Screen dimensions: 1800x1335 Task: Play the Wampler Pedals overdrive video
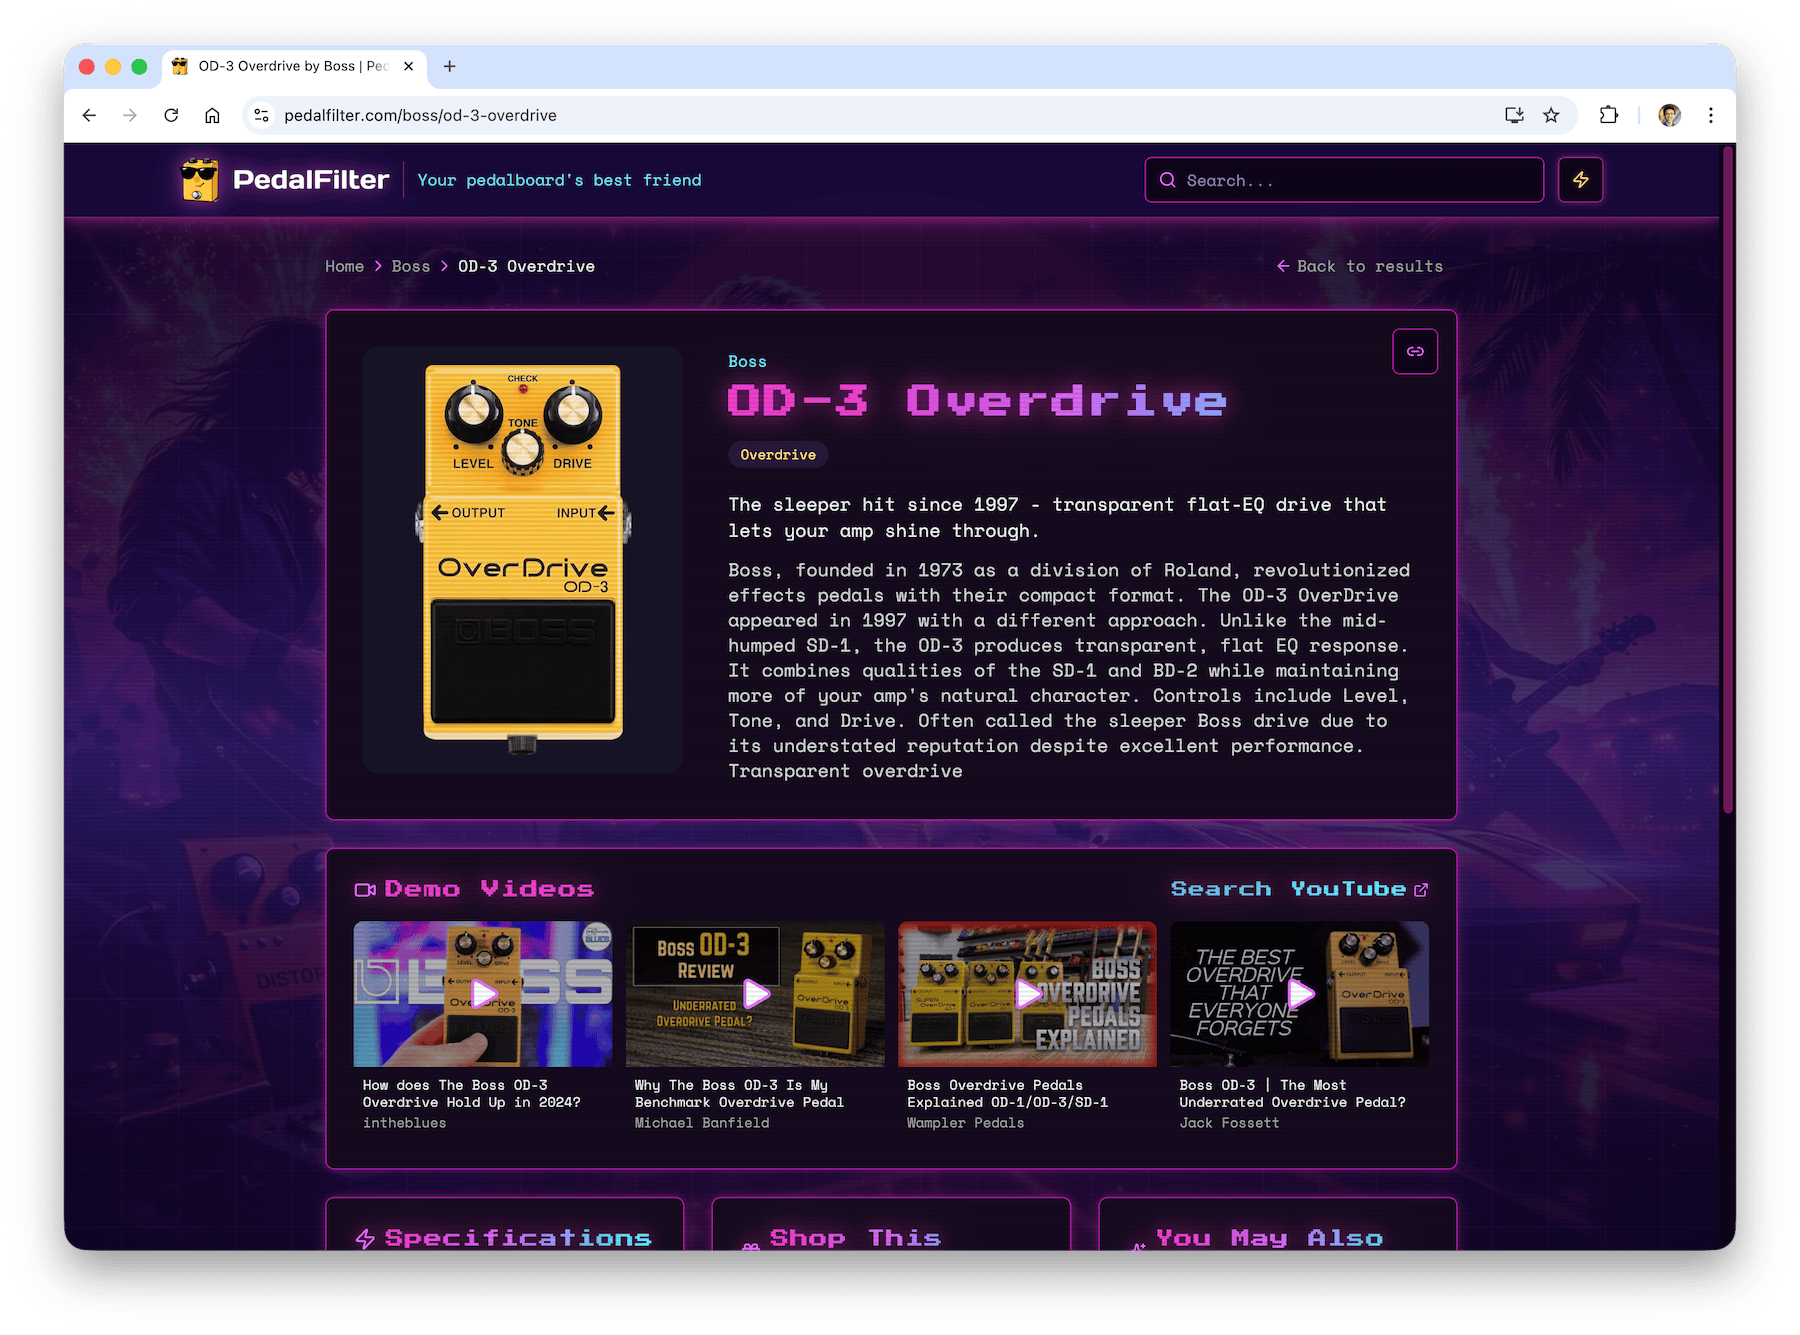(1027, 993)
